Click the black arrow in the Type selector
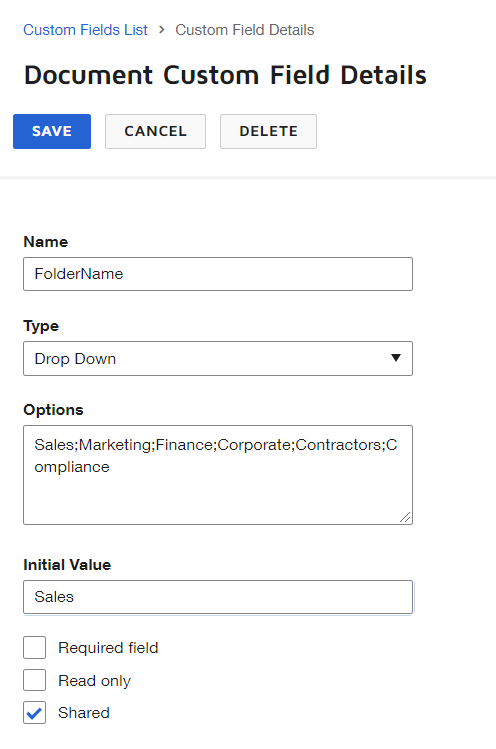 click(x=396, y=358)
